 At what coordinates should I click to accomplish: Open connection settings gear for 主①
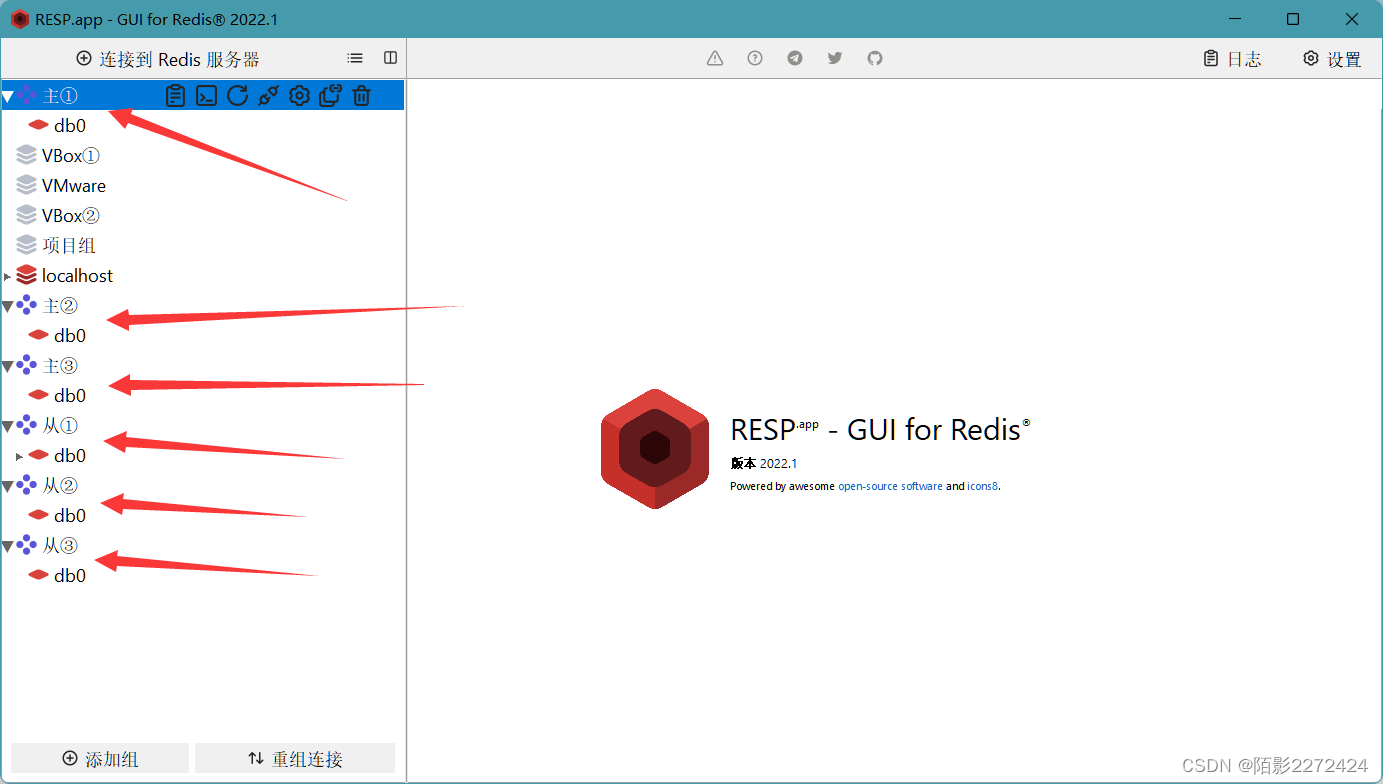click(299, 96)
